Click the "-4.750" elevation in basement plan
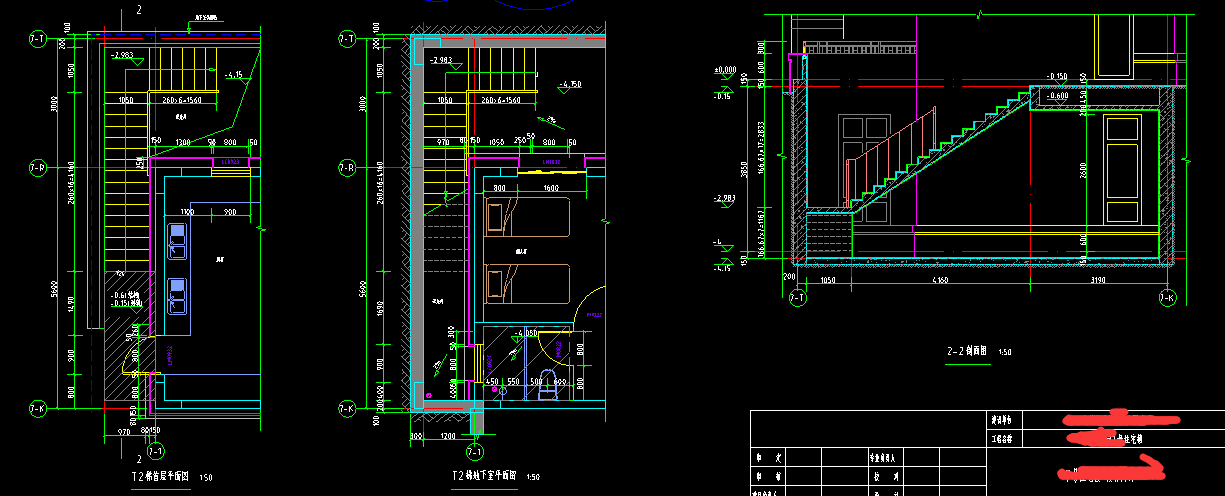The image size is (1225, 496). click(x=571, y=85)
